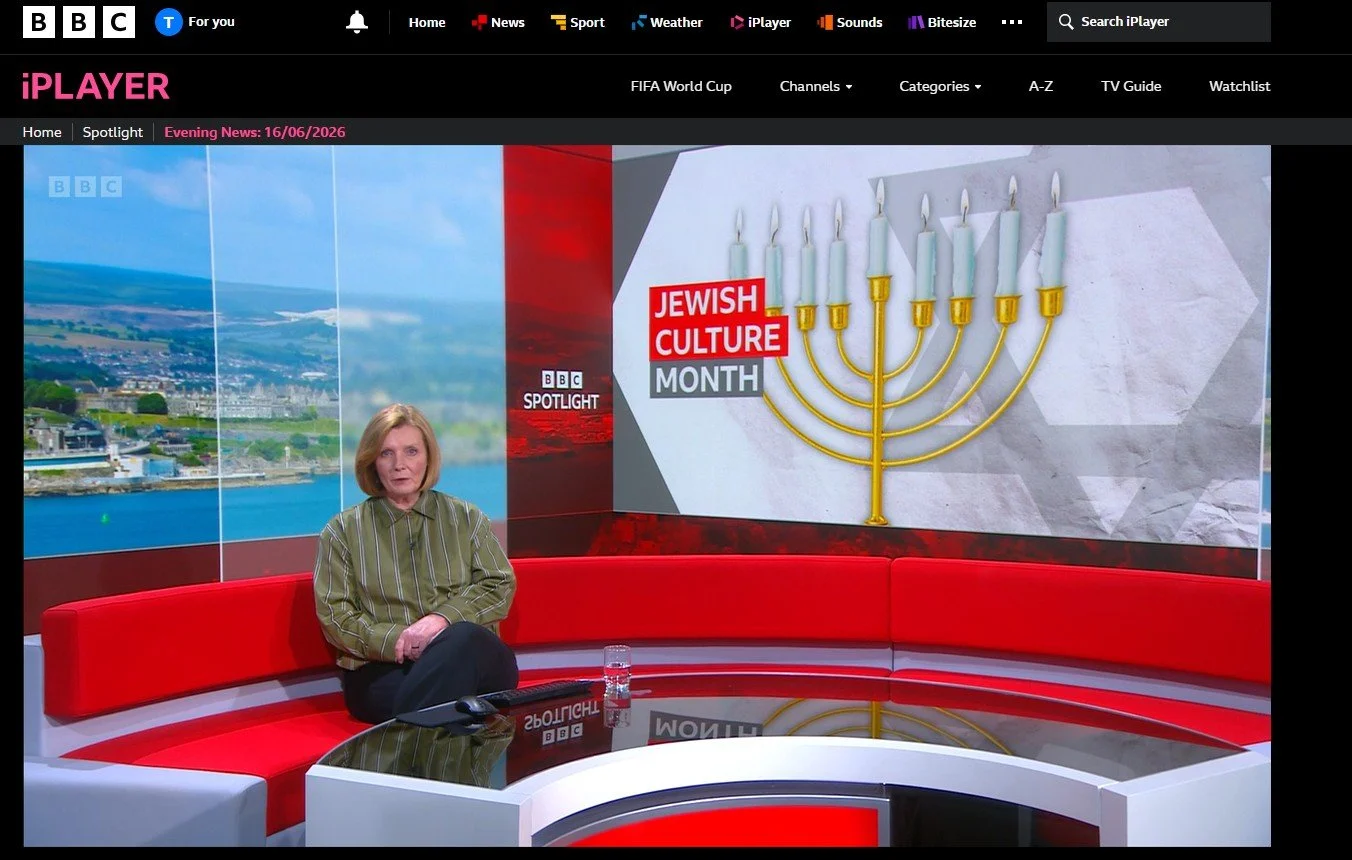Open the A-Z programme list
1352x860 pixels.
point(1041,87)
